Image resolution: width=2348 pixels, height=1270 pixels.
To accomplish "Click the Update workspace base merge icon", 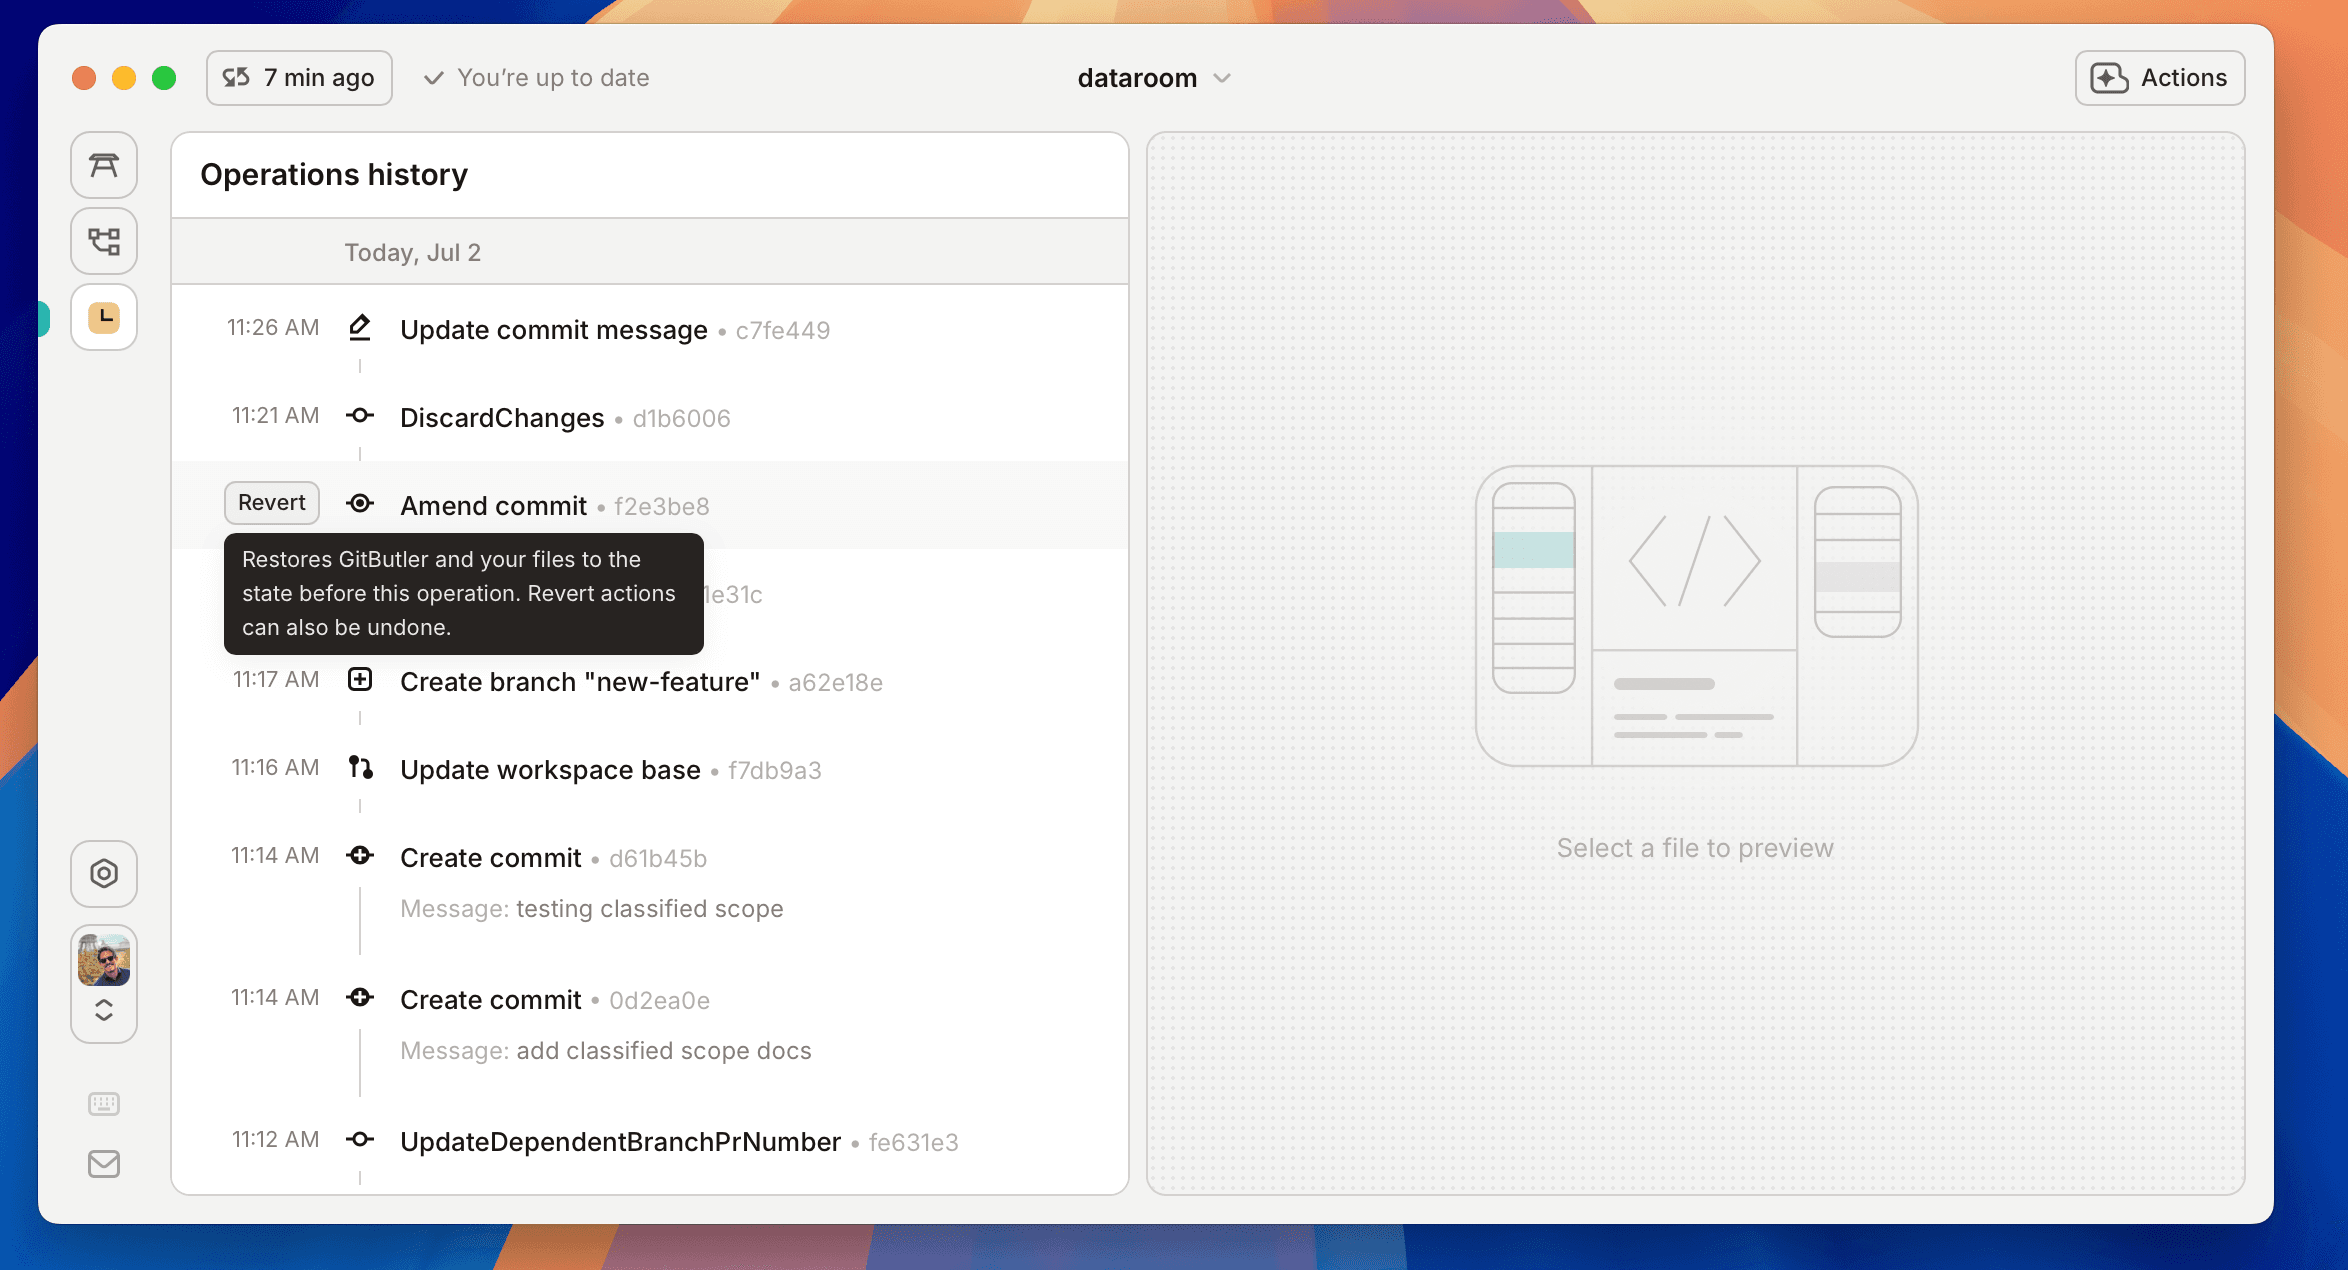I will pos(360,768).
